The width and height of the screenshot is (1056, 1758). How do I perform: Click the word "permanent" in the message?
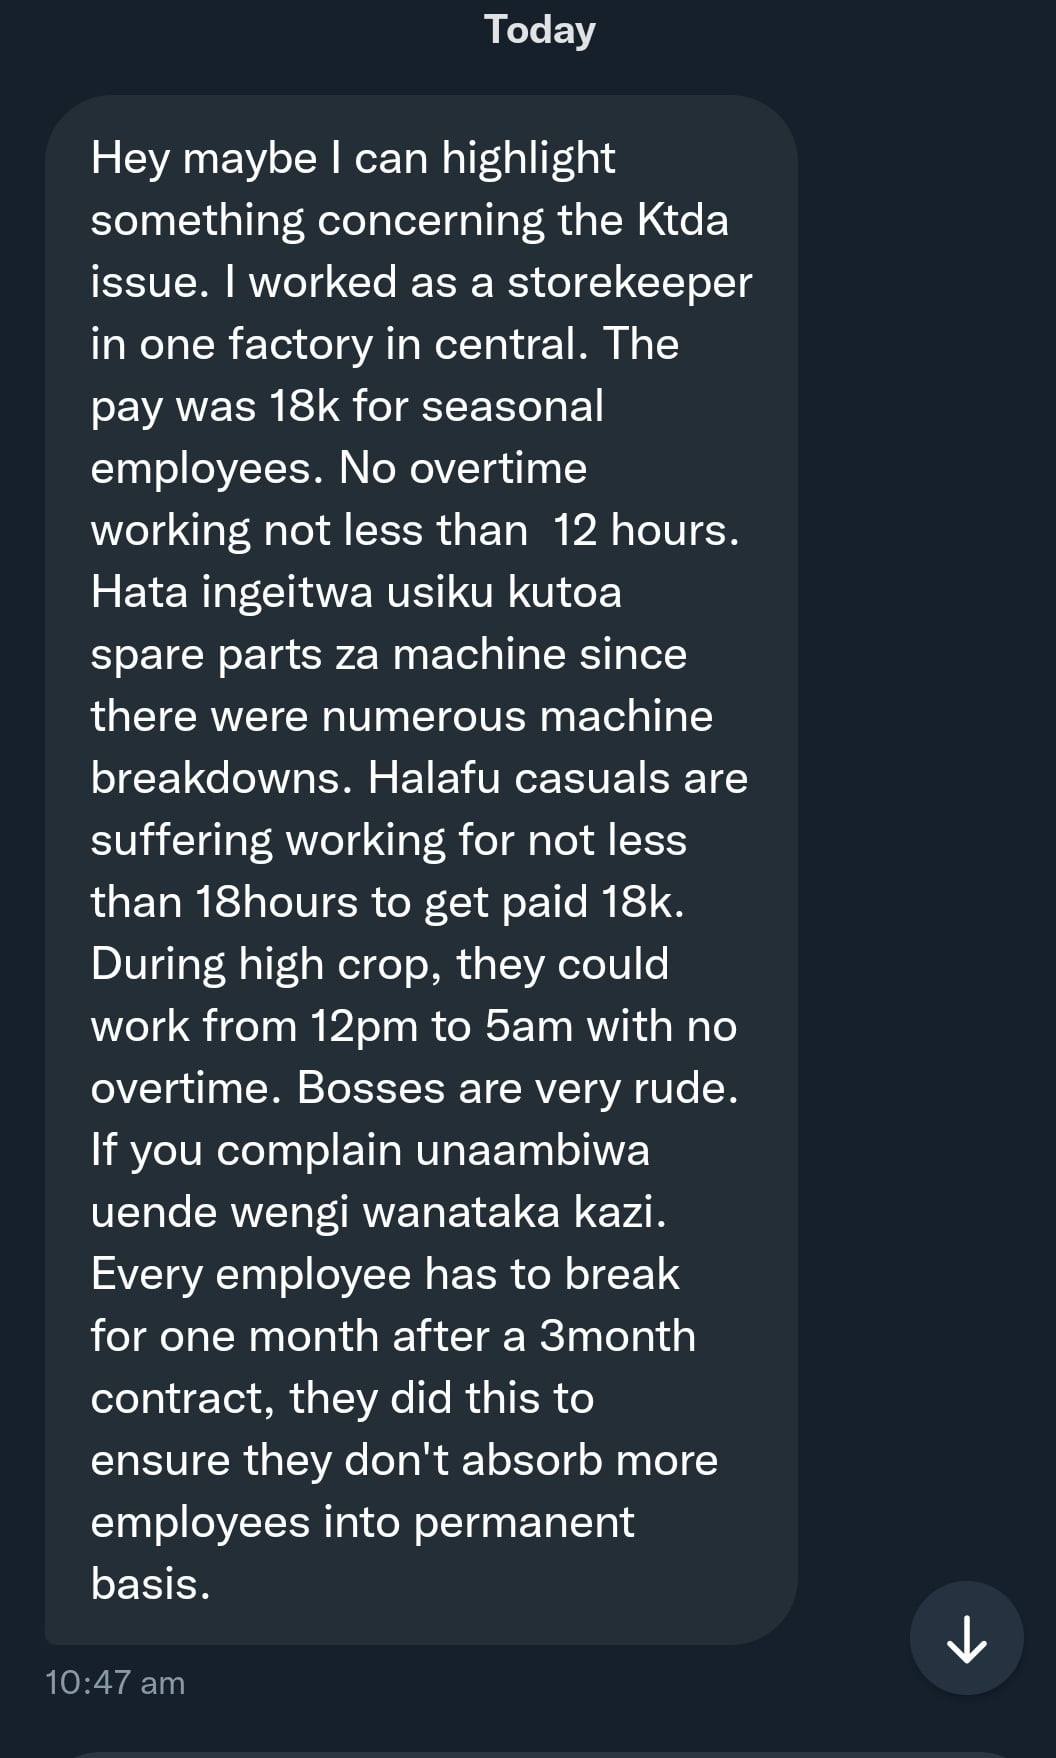pyautogui.click(x=523, y=1522)
